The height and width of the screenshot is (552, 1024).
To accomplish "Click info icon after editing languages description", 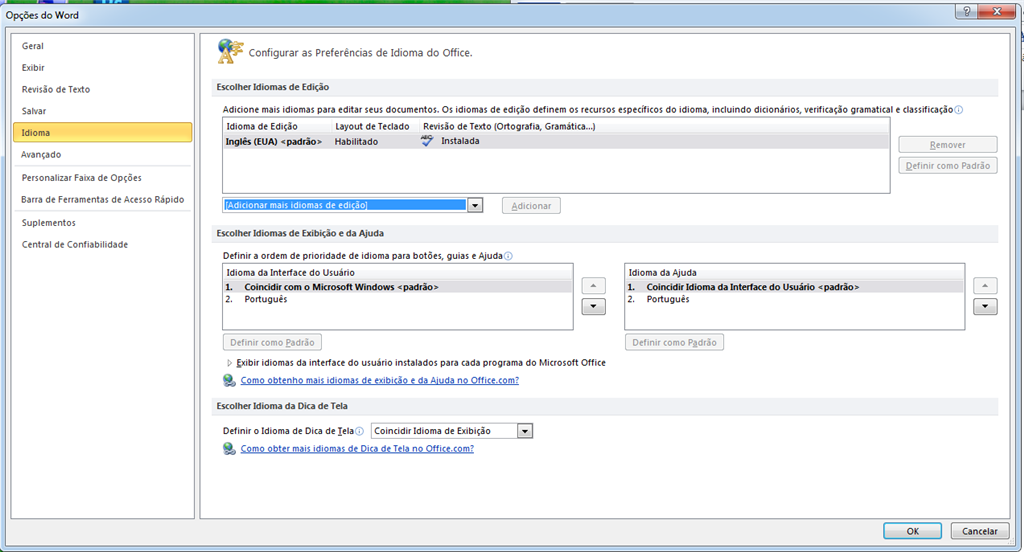I will pos(959,110).
